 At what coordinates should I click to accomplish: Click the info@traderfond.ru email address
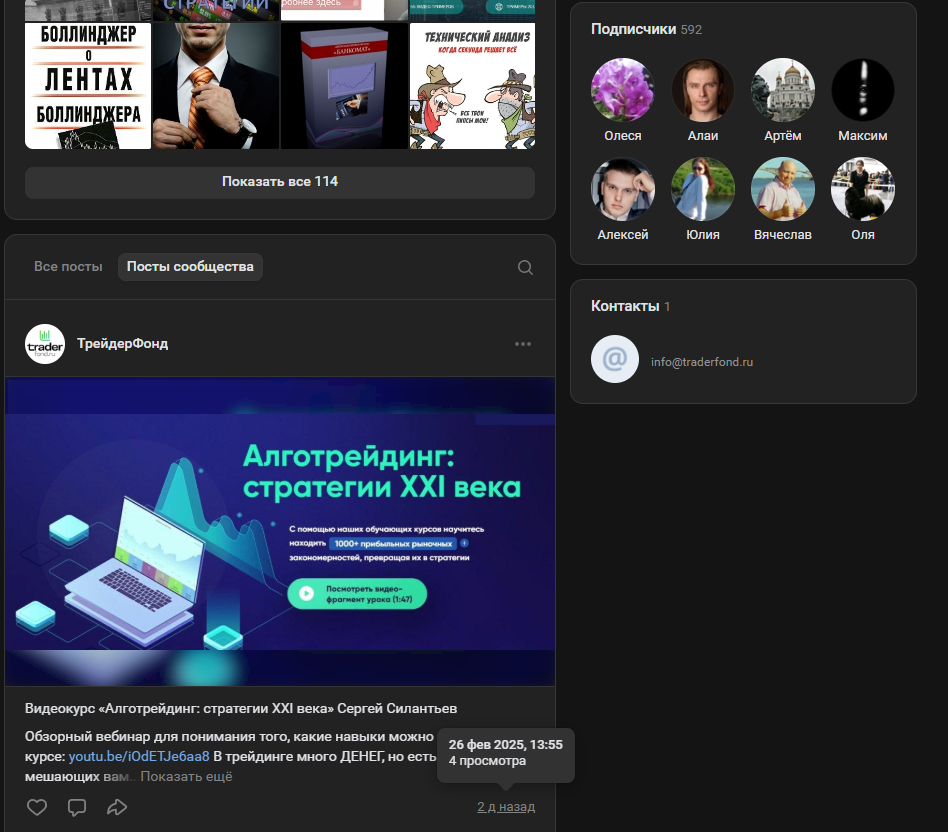coord(702,362)
